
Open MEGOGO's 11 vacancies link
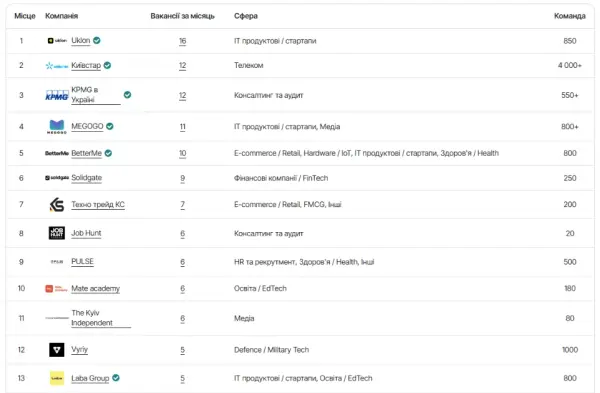183,127
